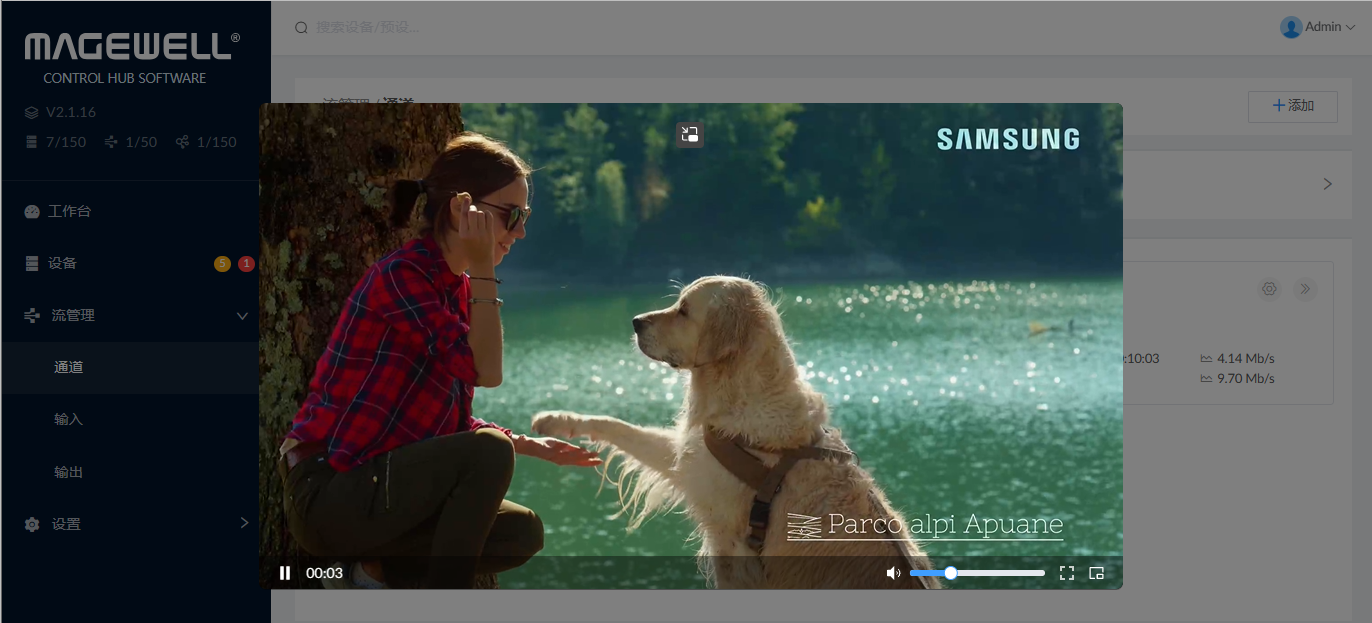Click the channel double-chevron icon
Viewport: 1372px width, 623px height.
(x=1304, y=289)
